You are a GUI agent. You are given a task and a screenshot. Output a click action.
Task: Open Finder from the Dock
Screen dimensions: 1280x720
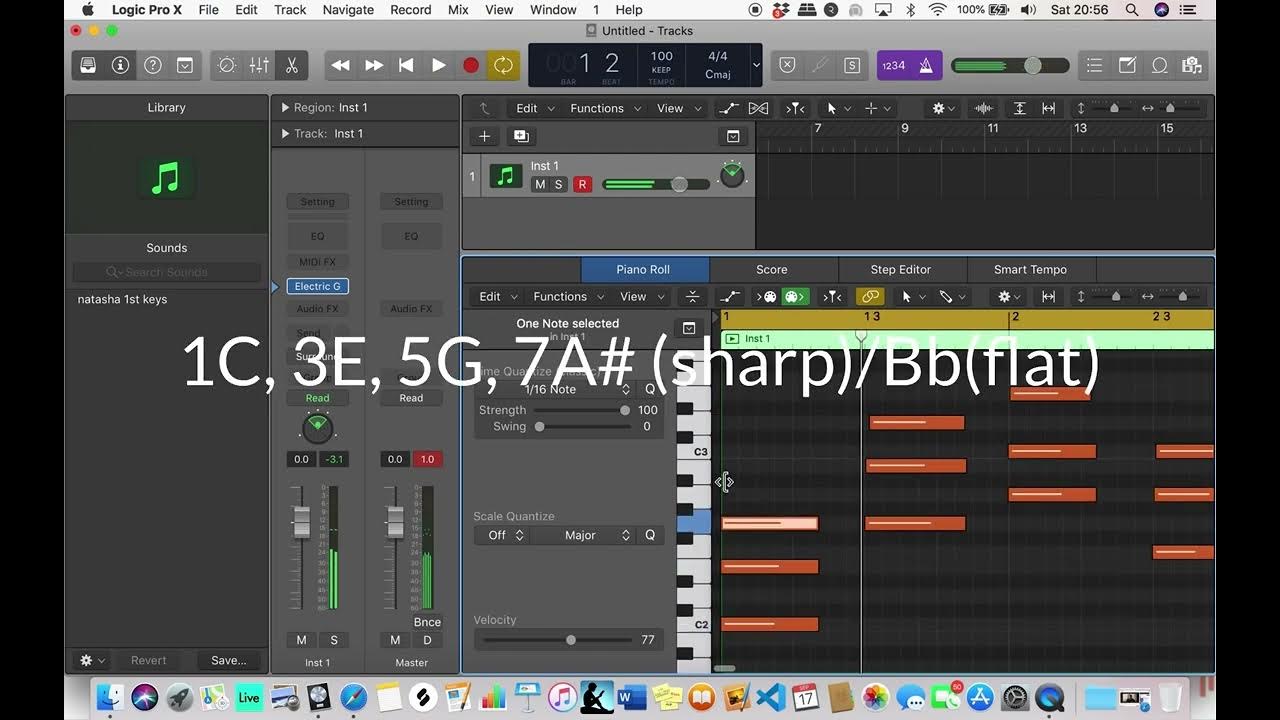tap(110, 697)
